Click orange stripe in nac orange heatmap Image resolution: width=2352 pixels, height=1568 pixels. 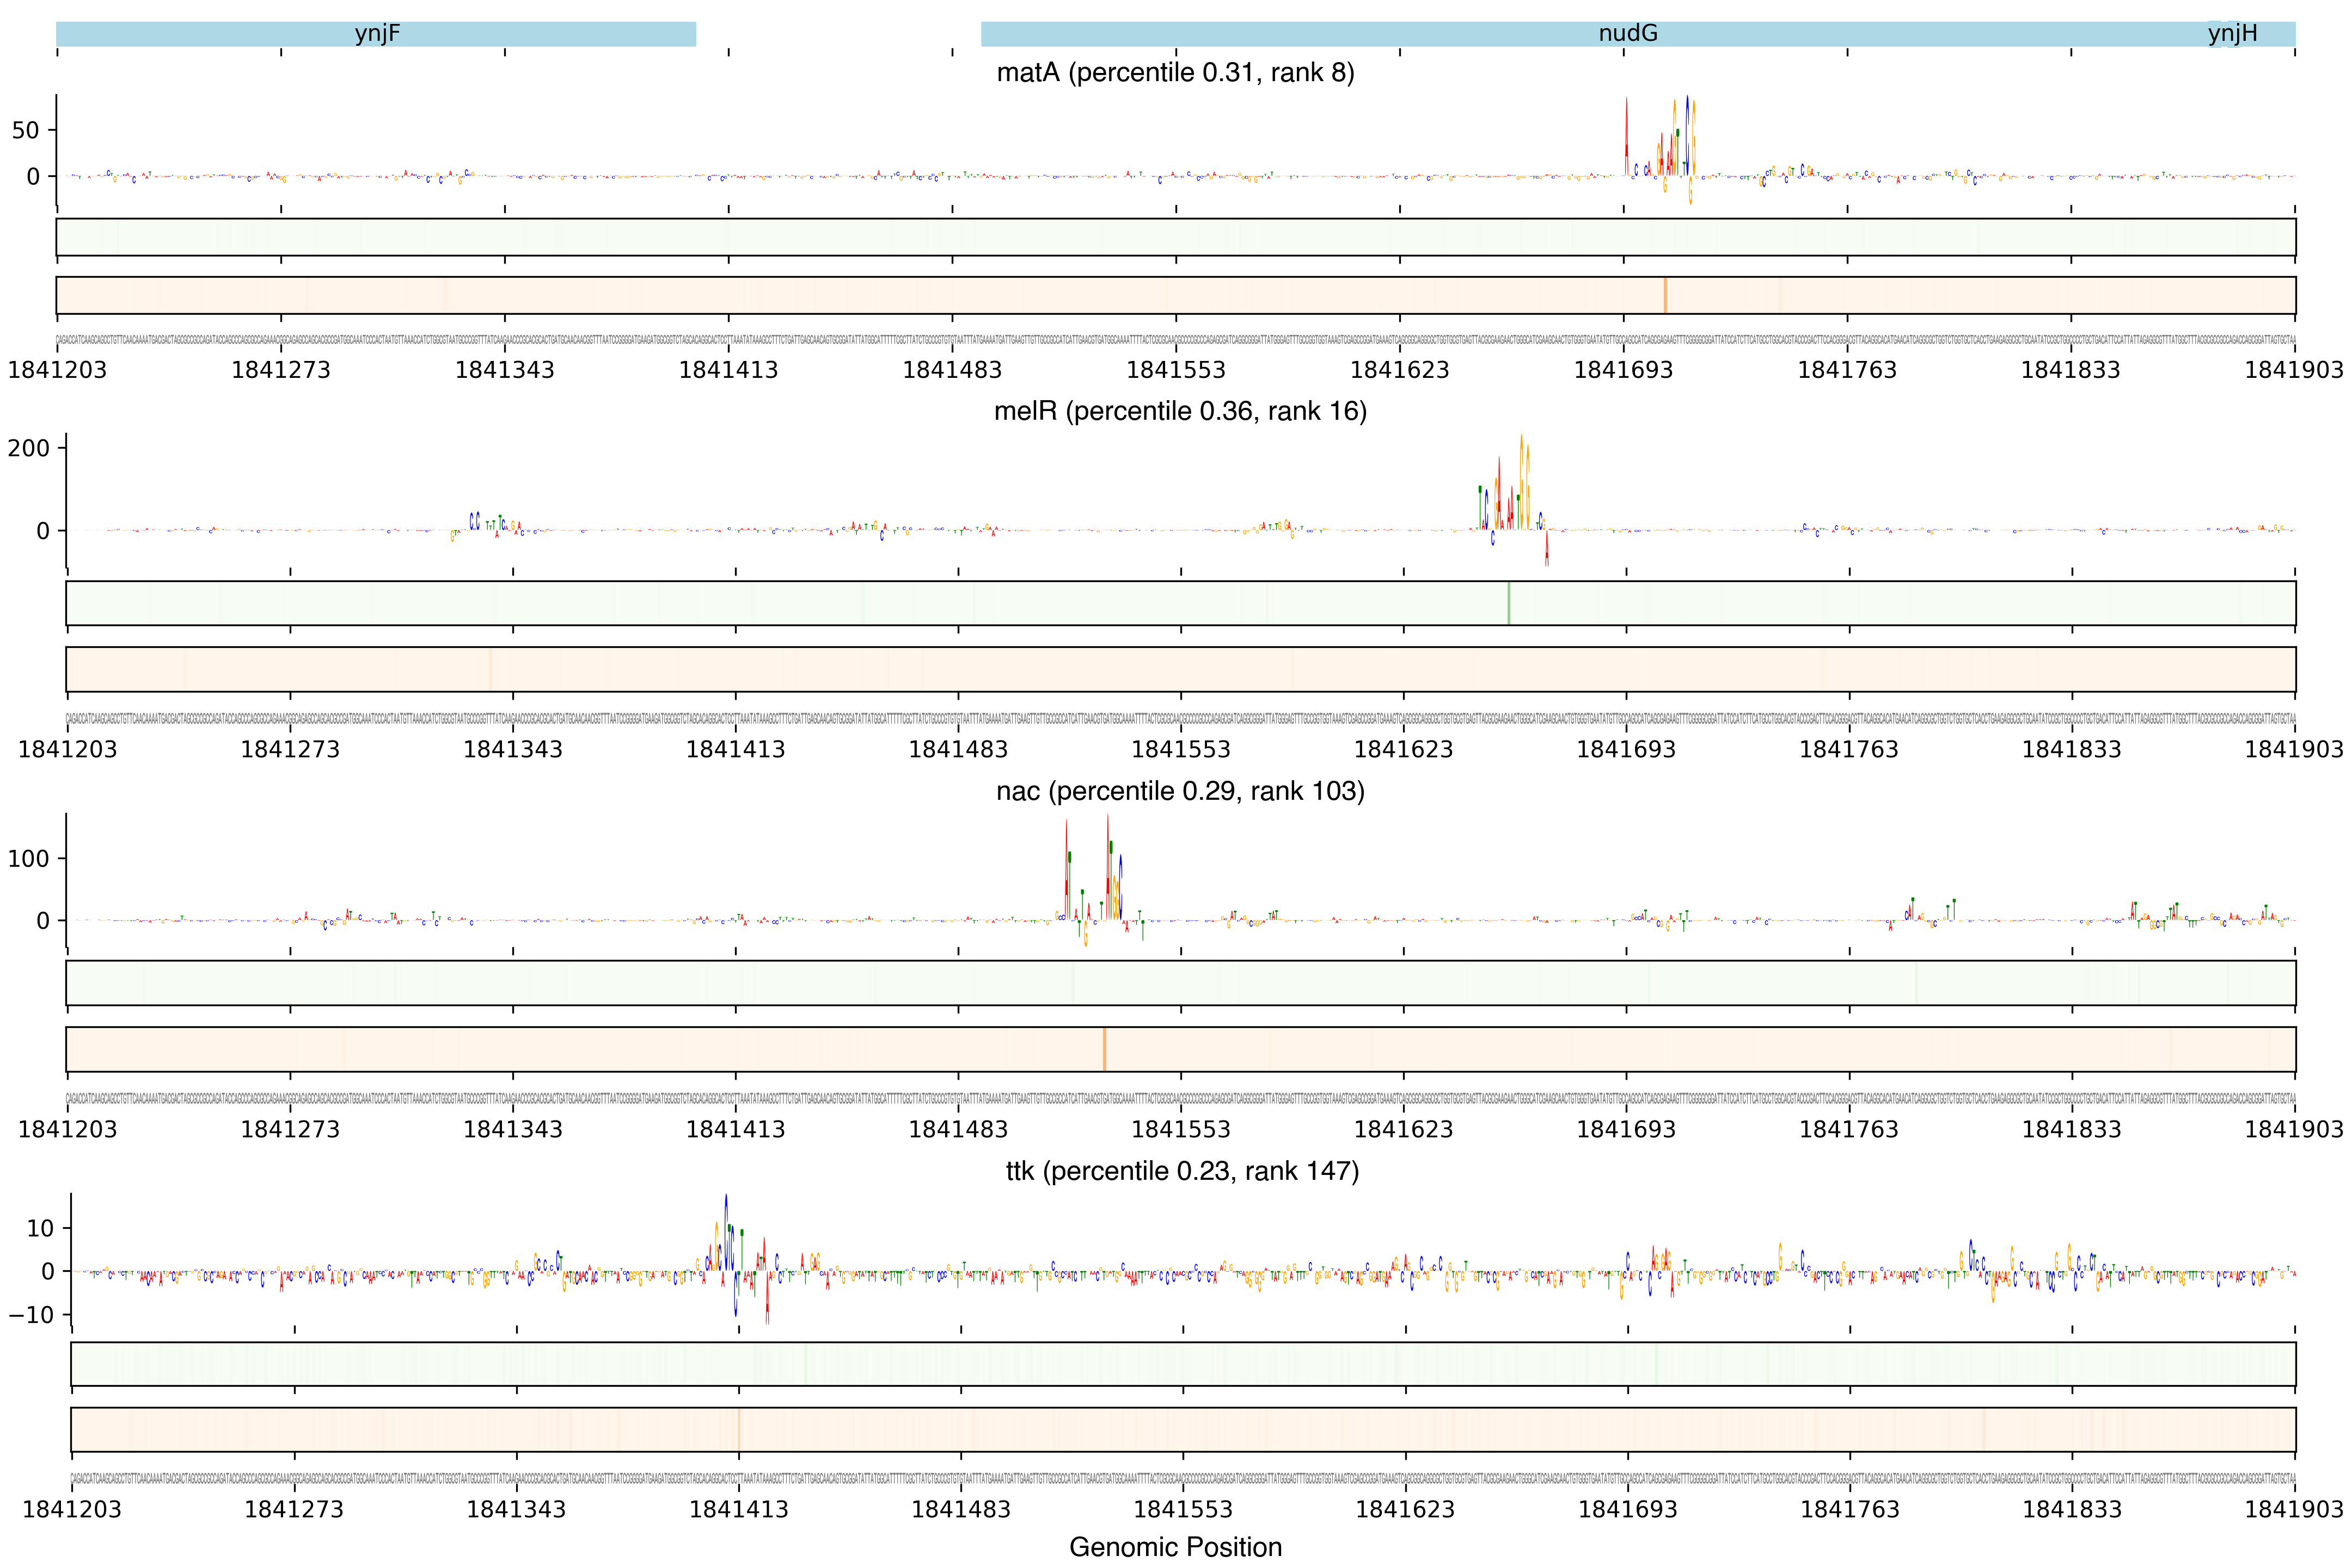coord(1104,1049)
